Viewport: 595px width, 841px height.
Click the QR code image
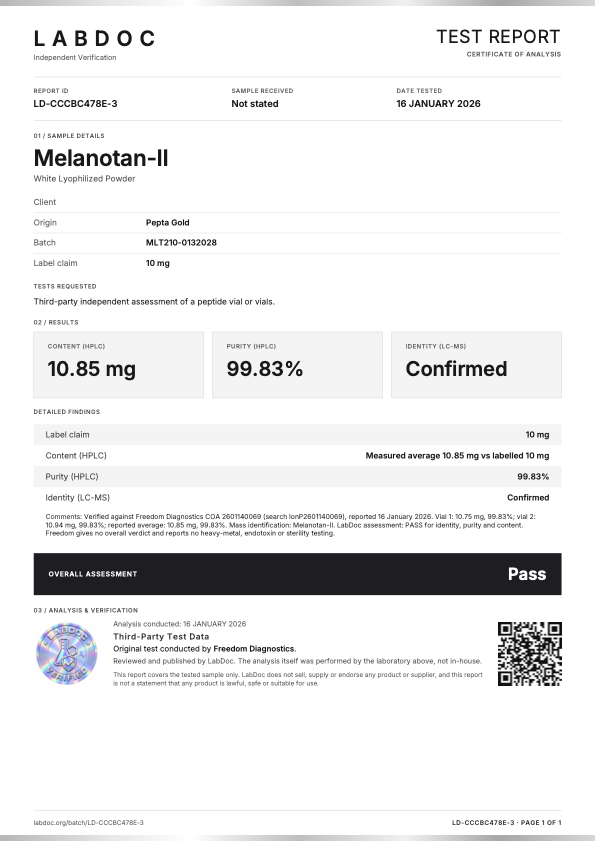(x=530, y=653)
